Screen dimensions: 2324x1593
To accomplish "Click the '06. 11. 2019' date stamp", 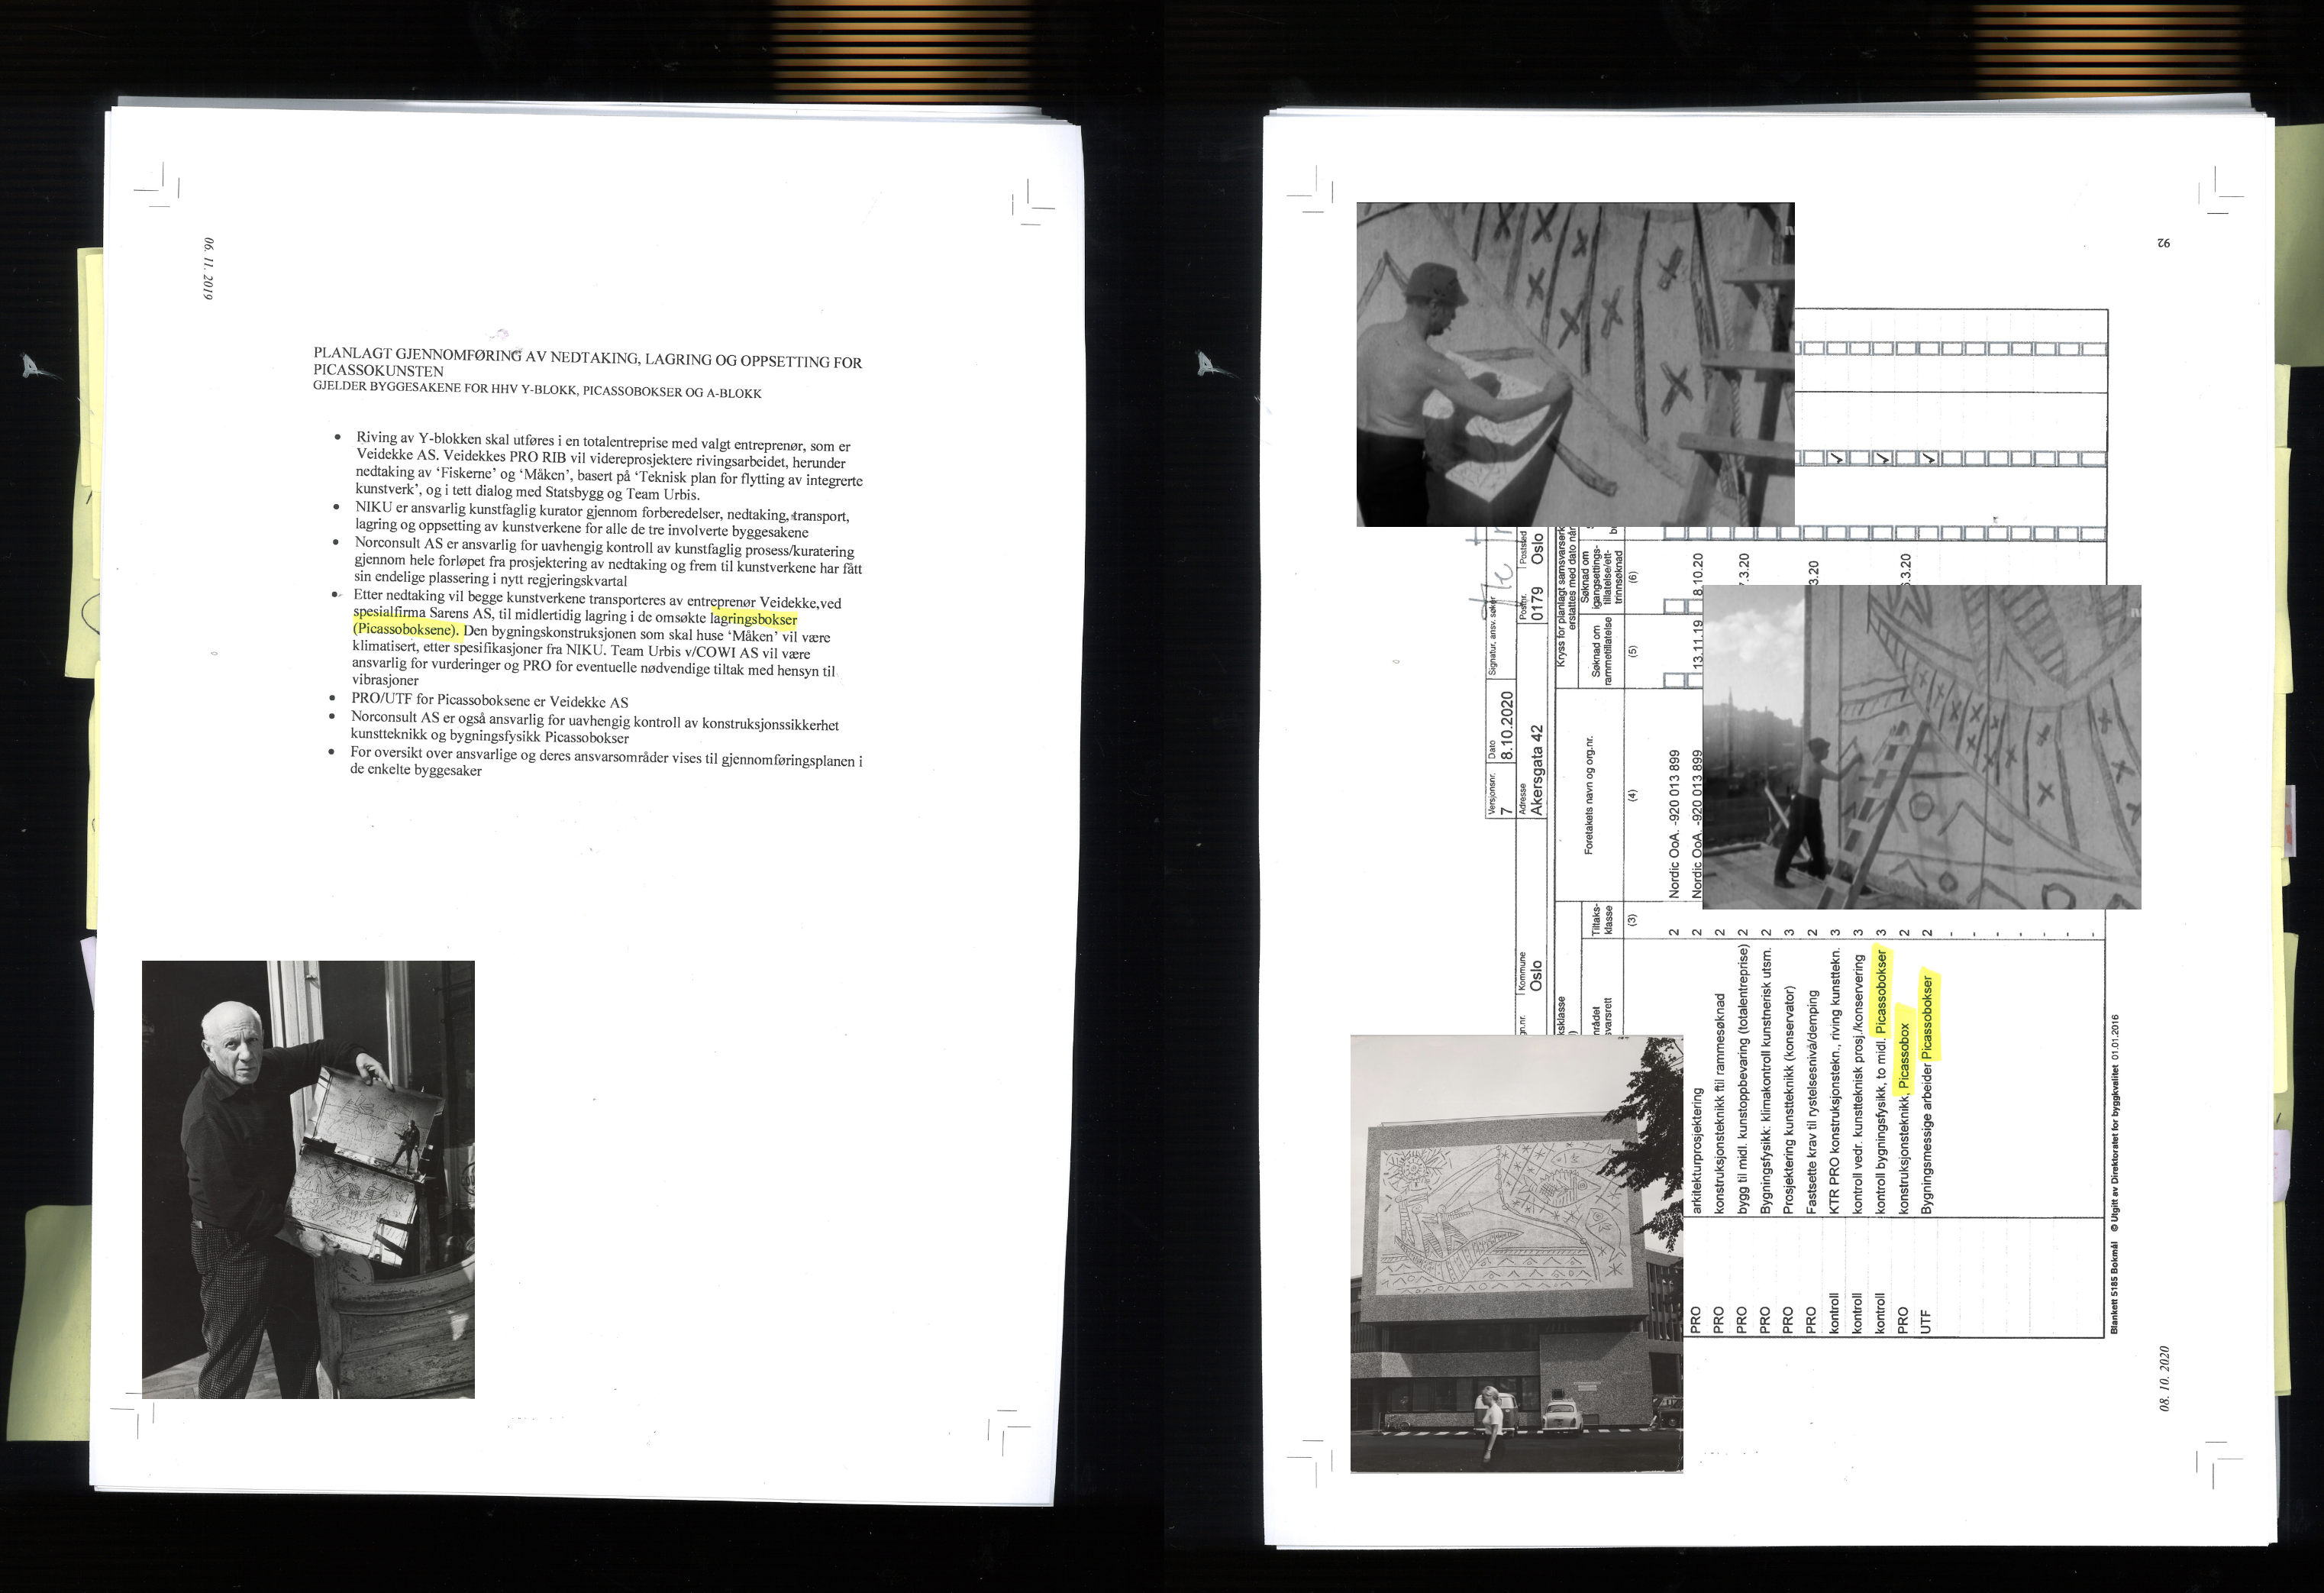I will pos(209,268).
